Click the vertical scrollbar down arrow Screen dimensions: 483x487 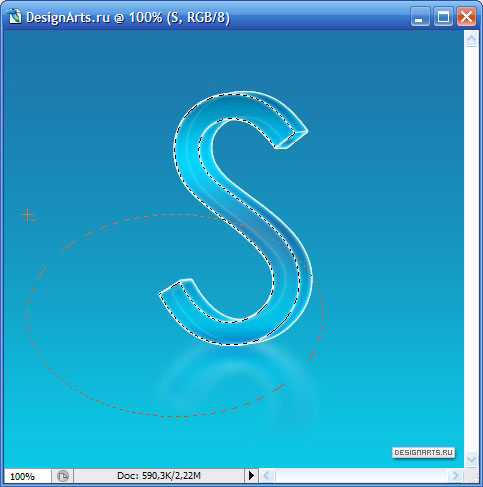[x=471, y=460]
